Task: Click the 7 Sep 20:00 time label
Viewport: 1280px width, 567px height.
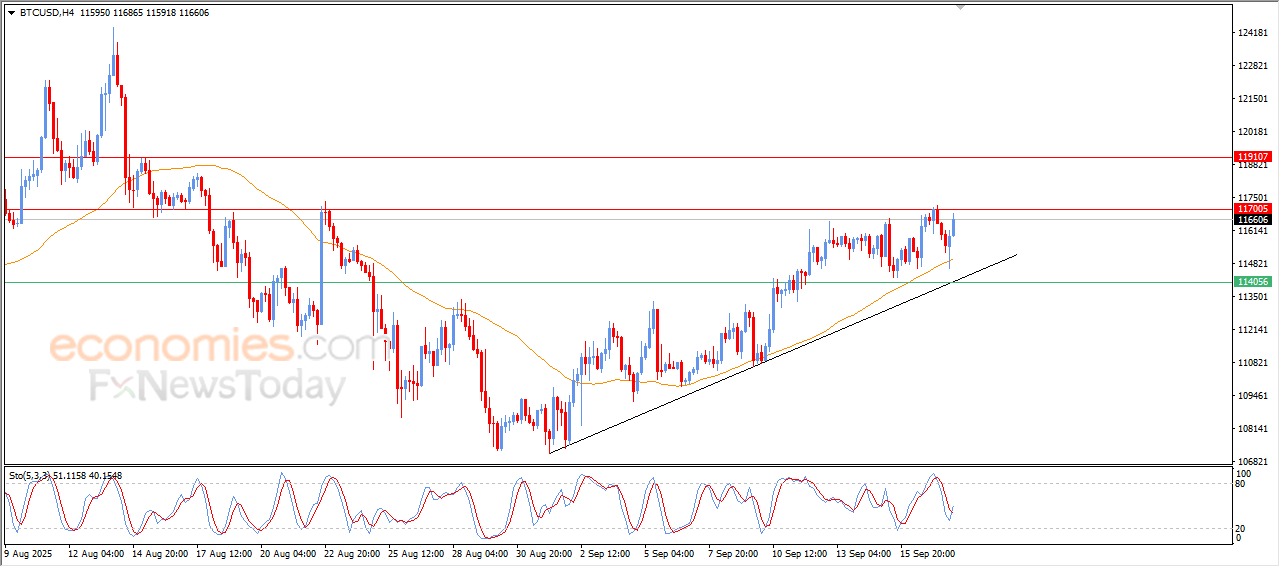Action: 734,552
